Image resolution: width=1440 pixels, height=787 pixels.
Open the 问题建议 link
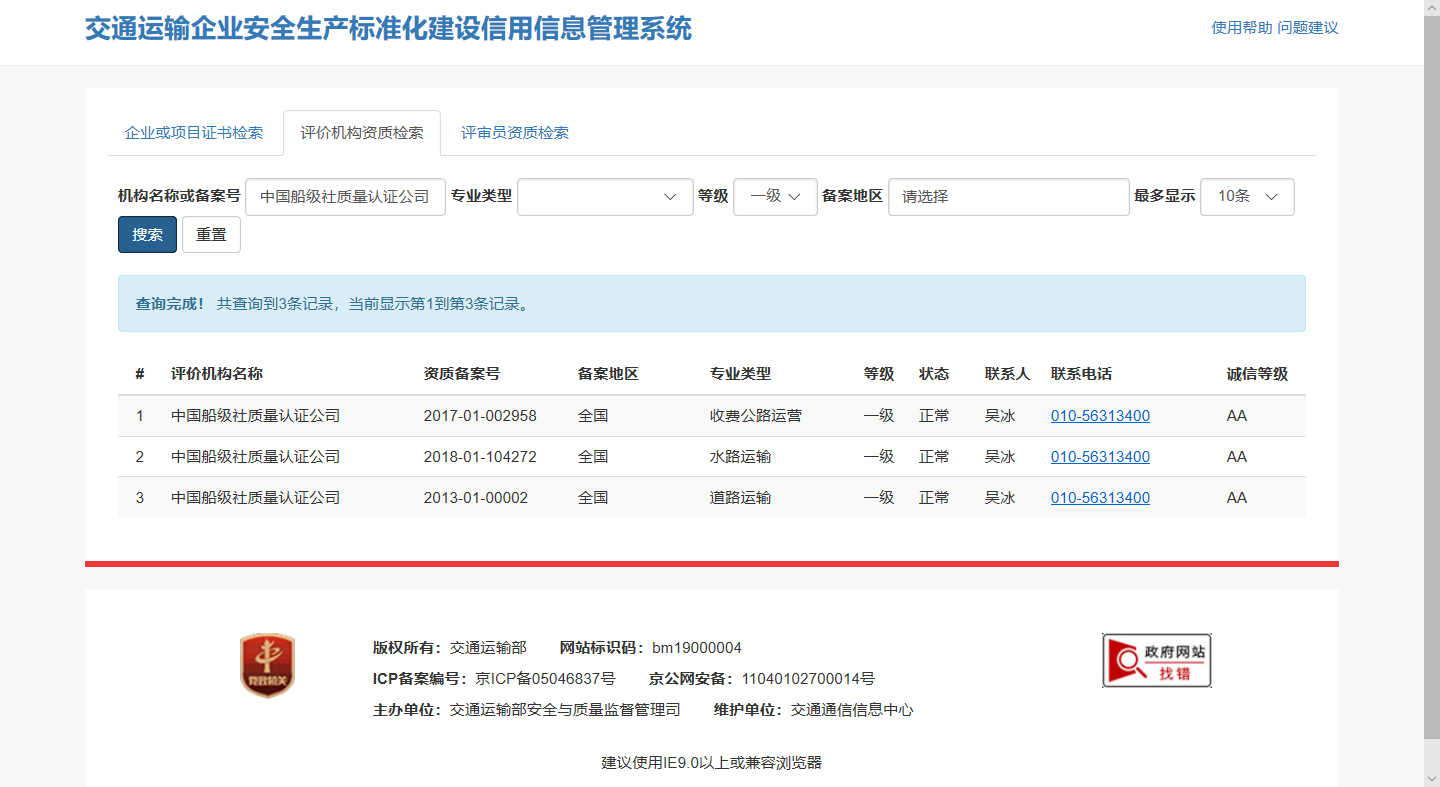[x=1308, y=28]
